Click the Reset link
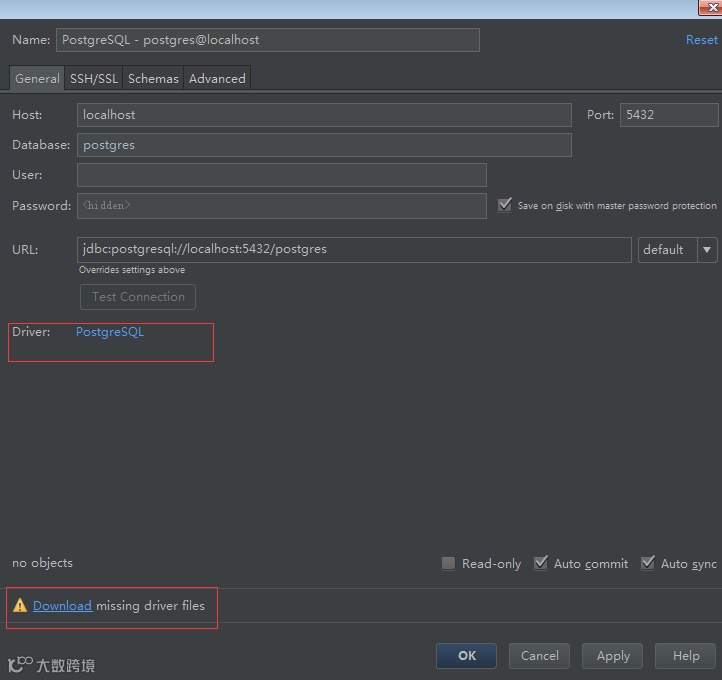 (701, 40)
